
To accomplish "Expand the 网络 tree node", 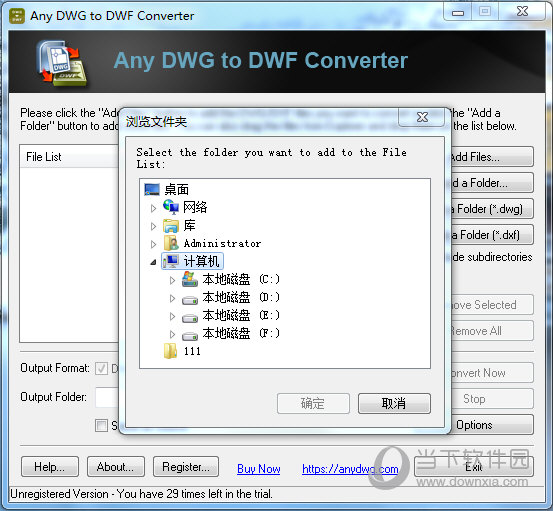I will tap(153, 208).
